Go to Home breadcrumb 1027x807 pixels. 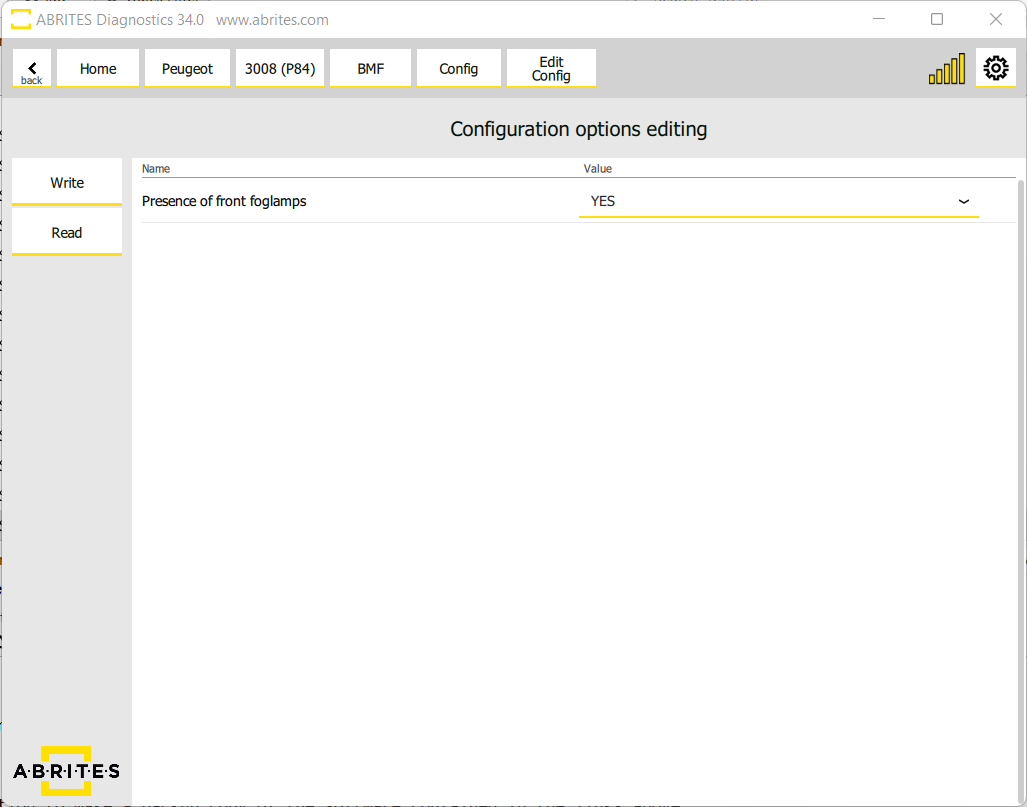click(x=98, y=68)
